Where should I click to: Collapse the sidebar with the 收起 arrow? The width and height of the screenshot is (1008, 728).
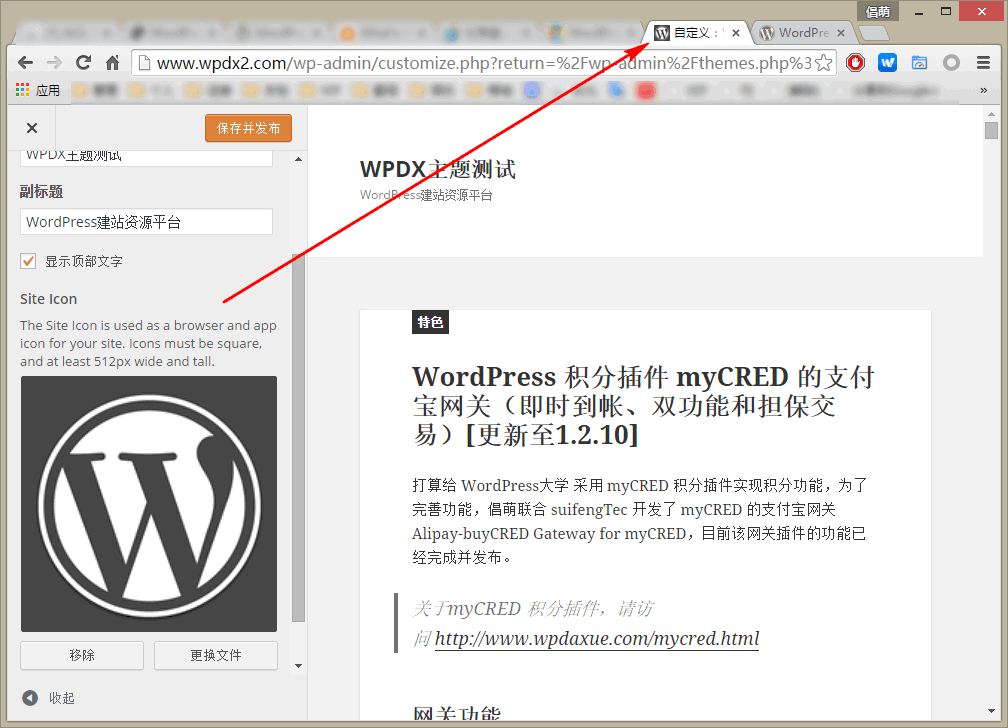click(x=30, y=698)
